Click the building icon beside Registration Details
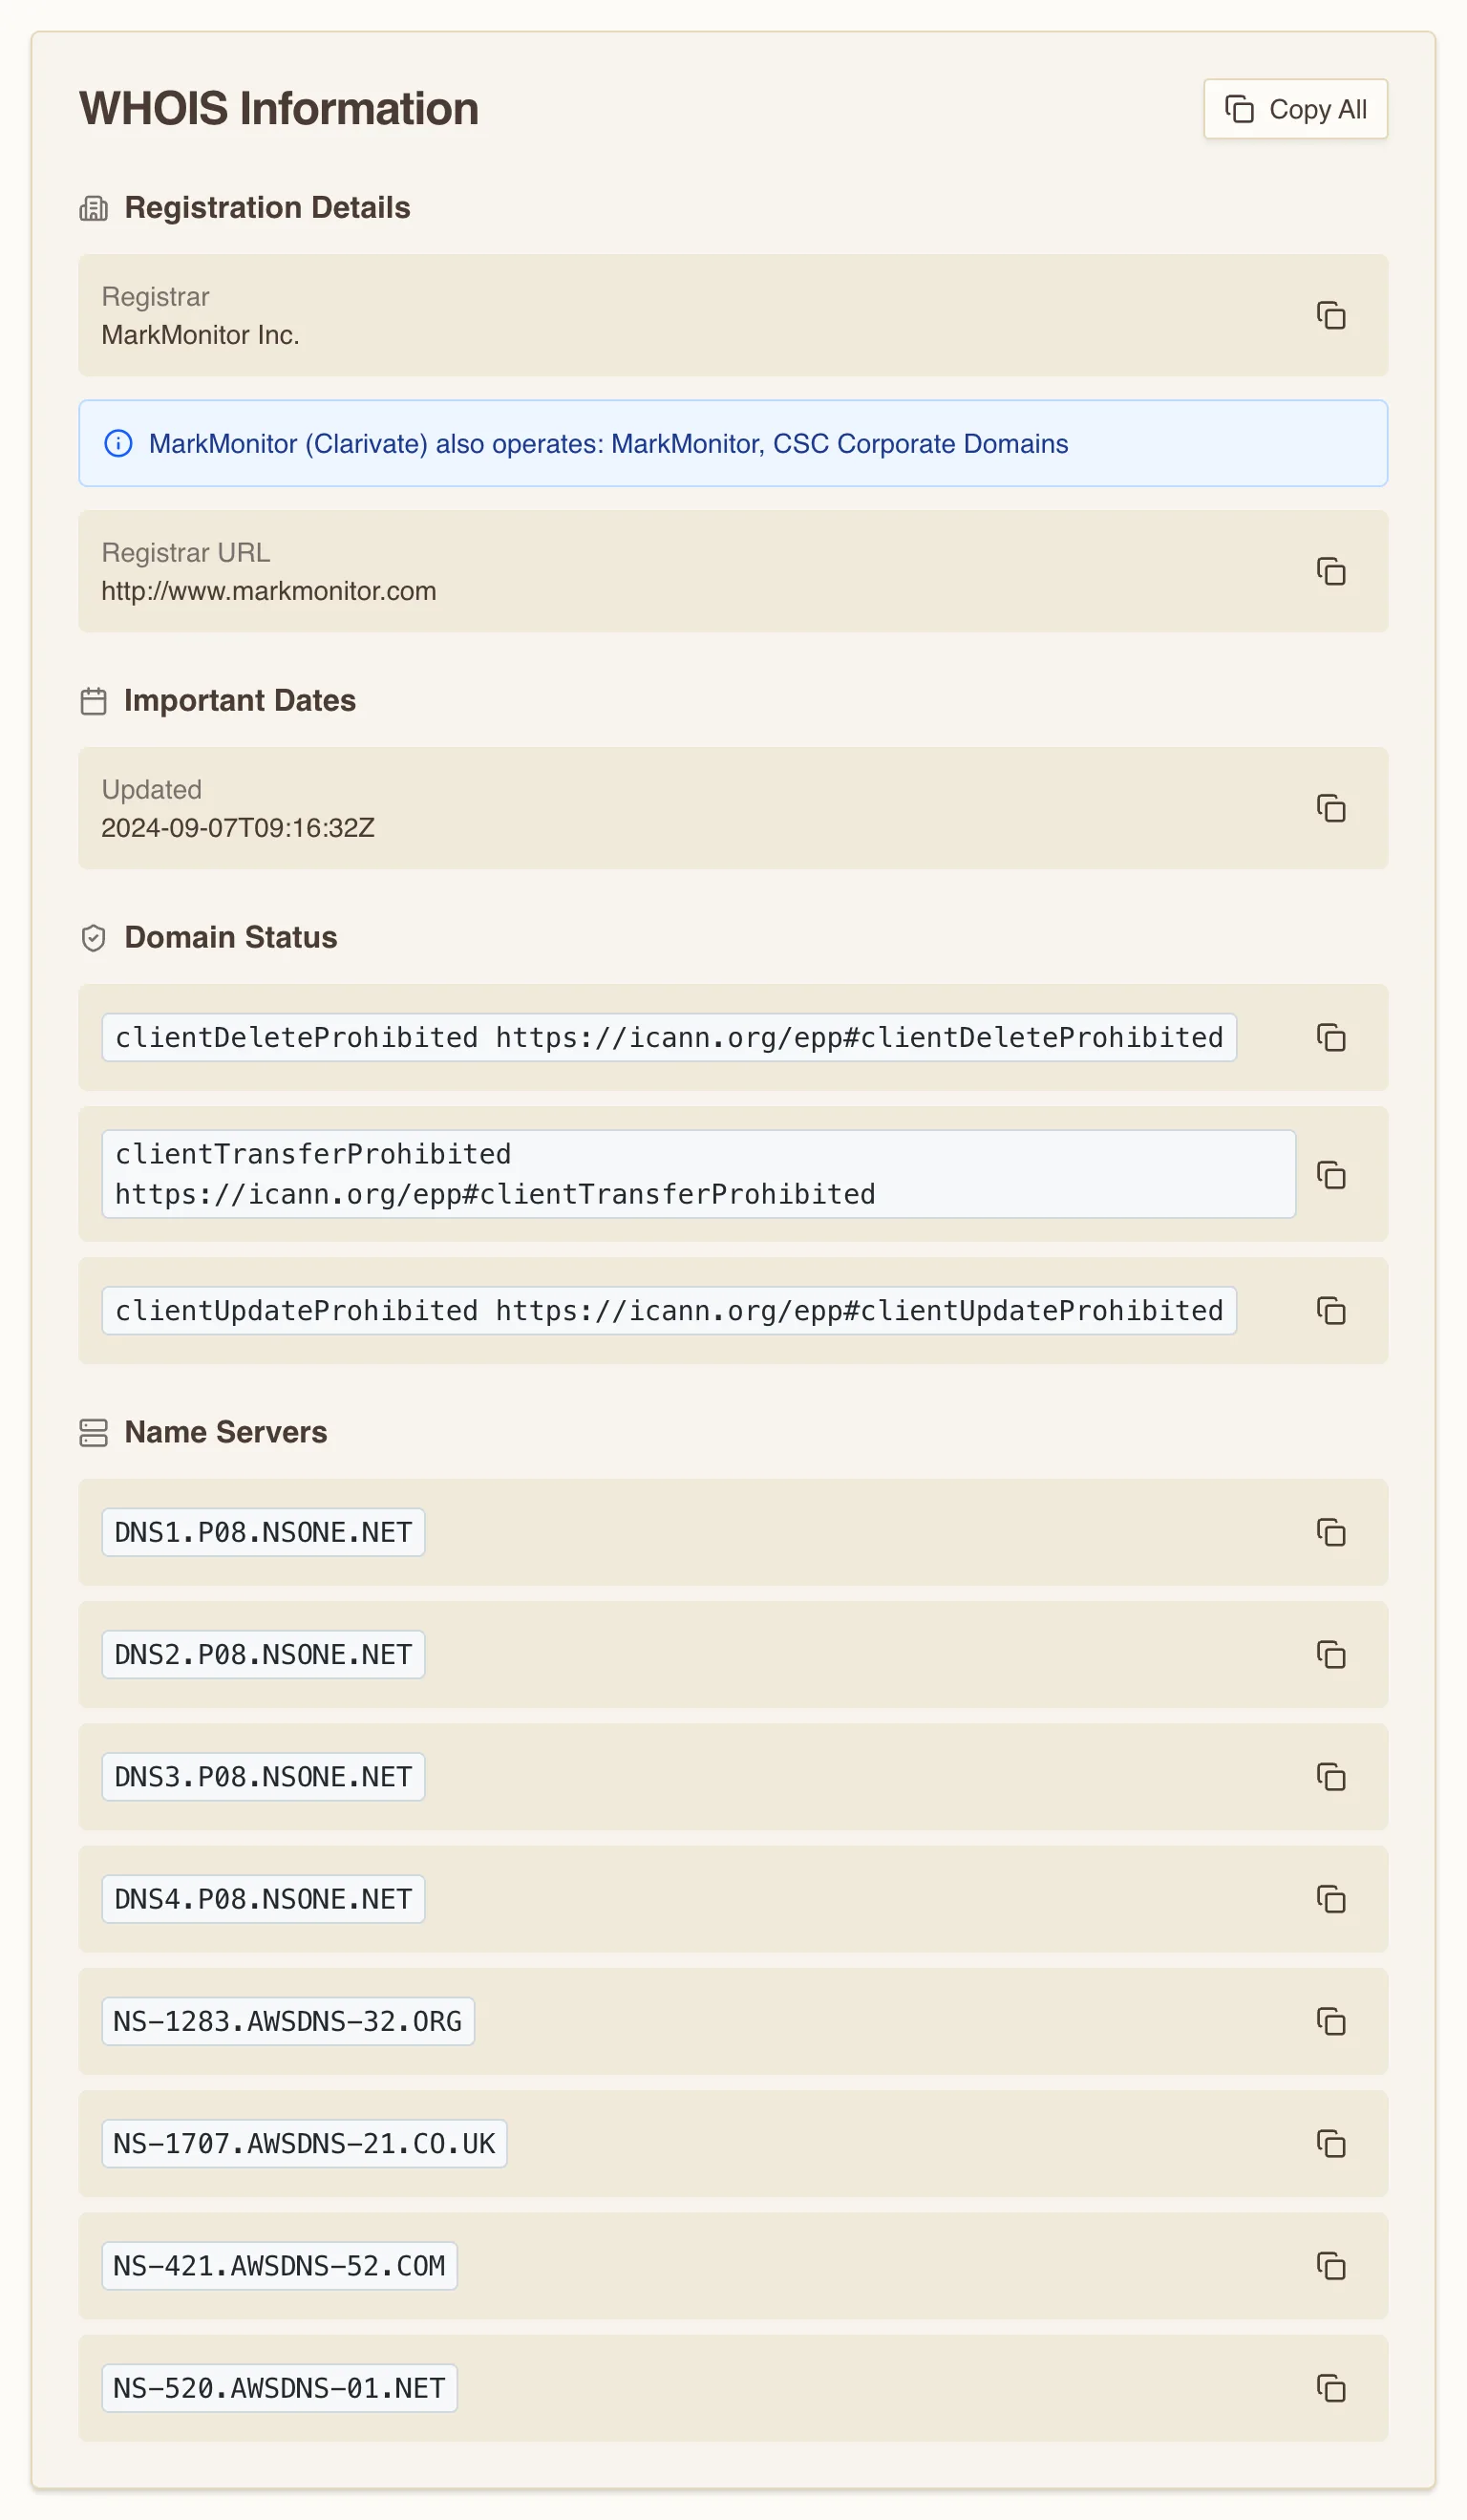Viewport: 1467px width, 2520px height. coord(93,208)
